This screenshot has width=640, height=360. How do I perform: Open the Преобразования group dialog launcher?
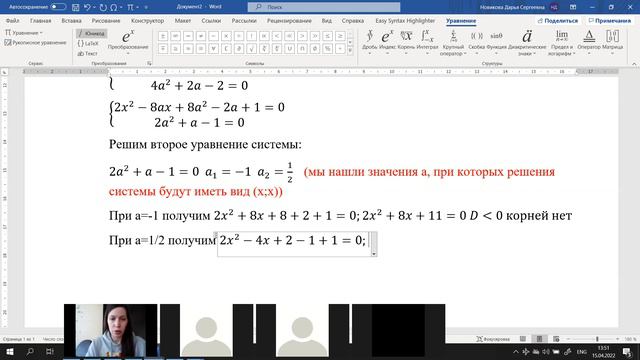pyautogui.click(x=149, y=63)
